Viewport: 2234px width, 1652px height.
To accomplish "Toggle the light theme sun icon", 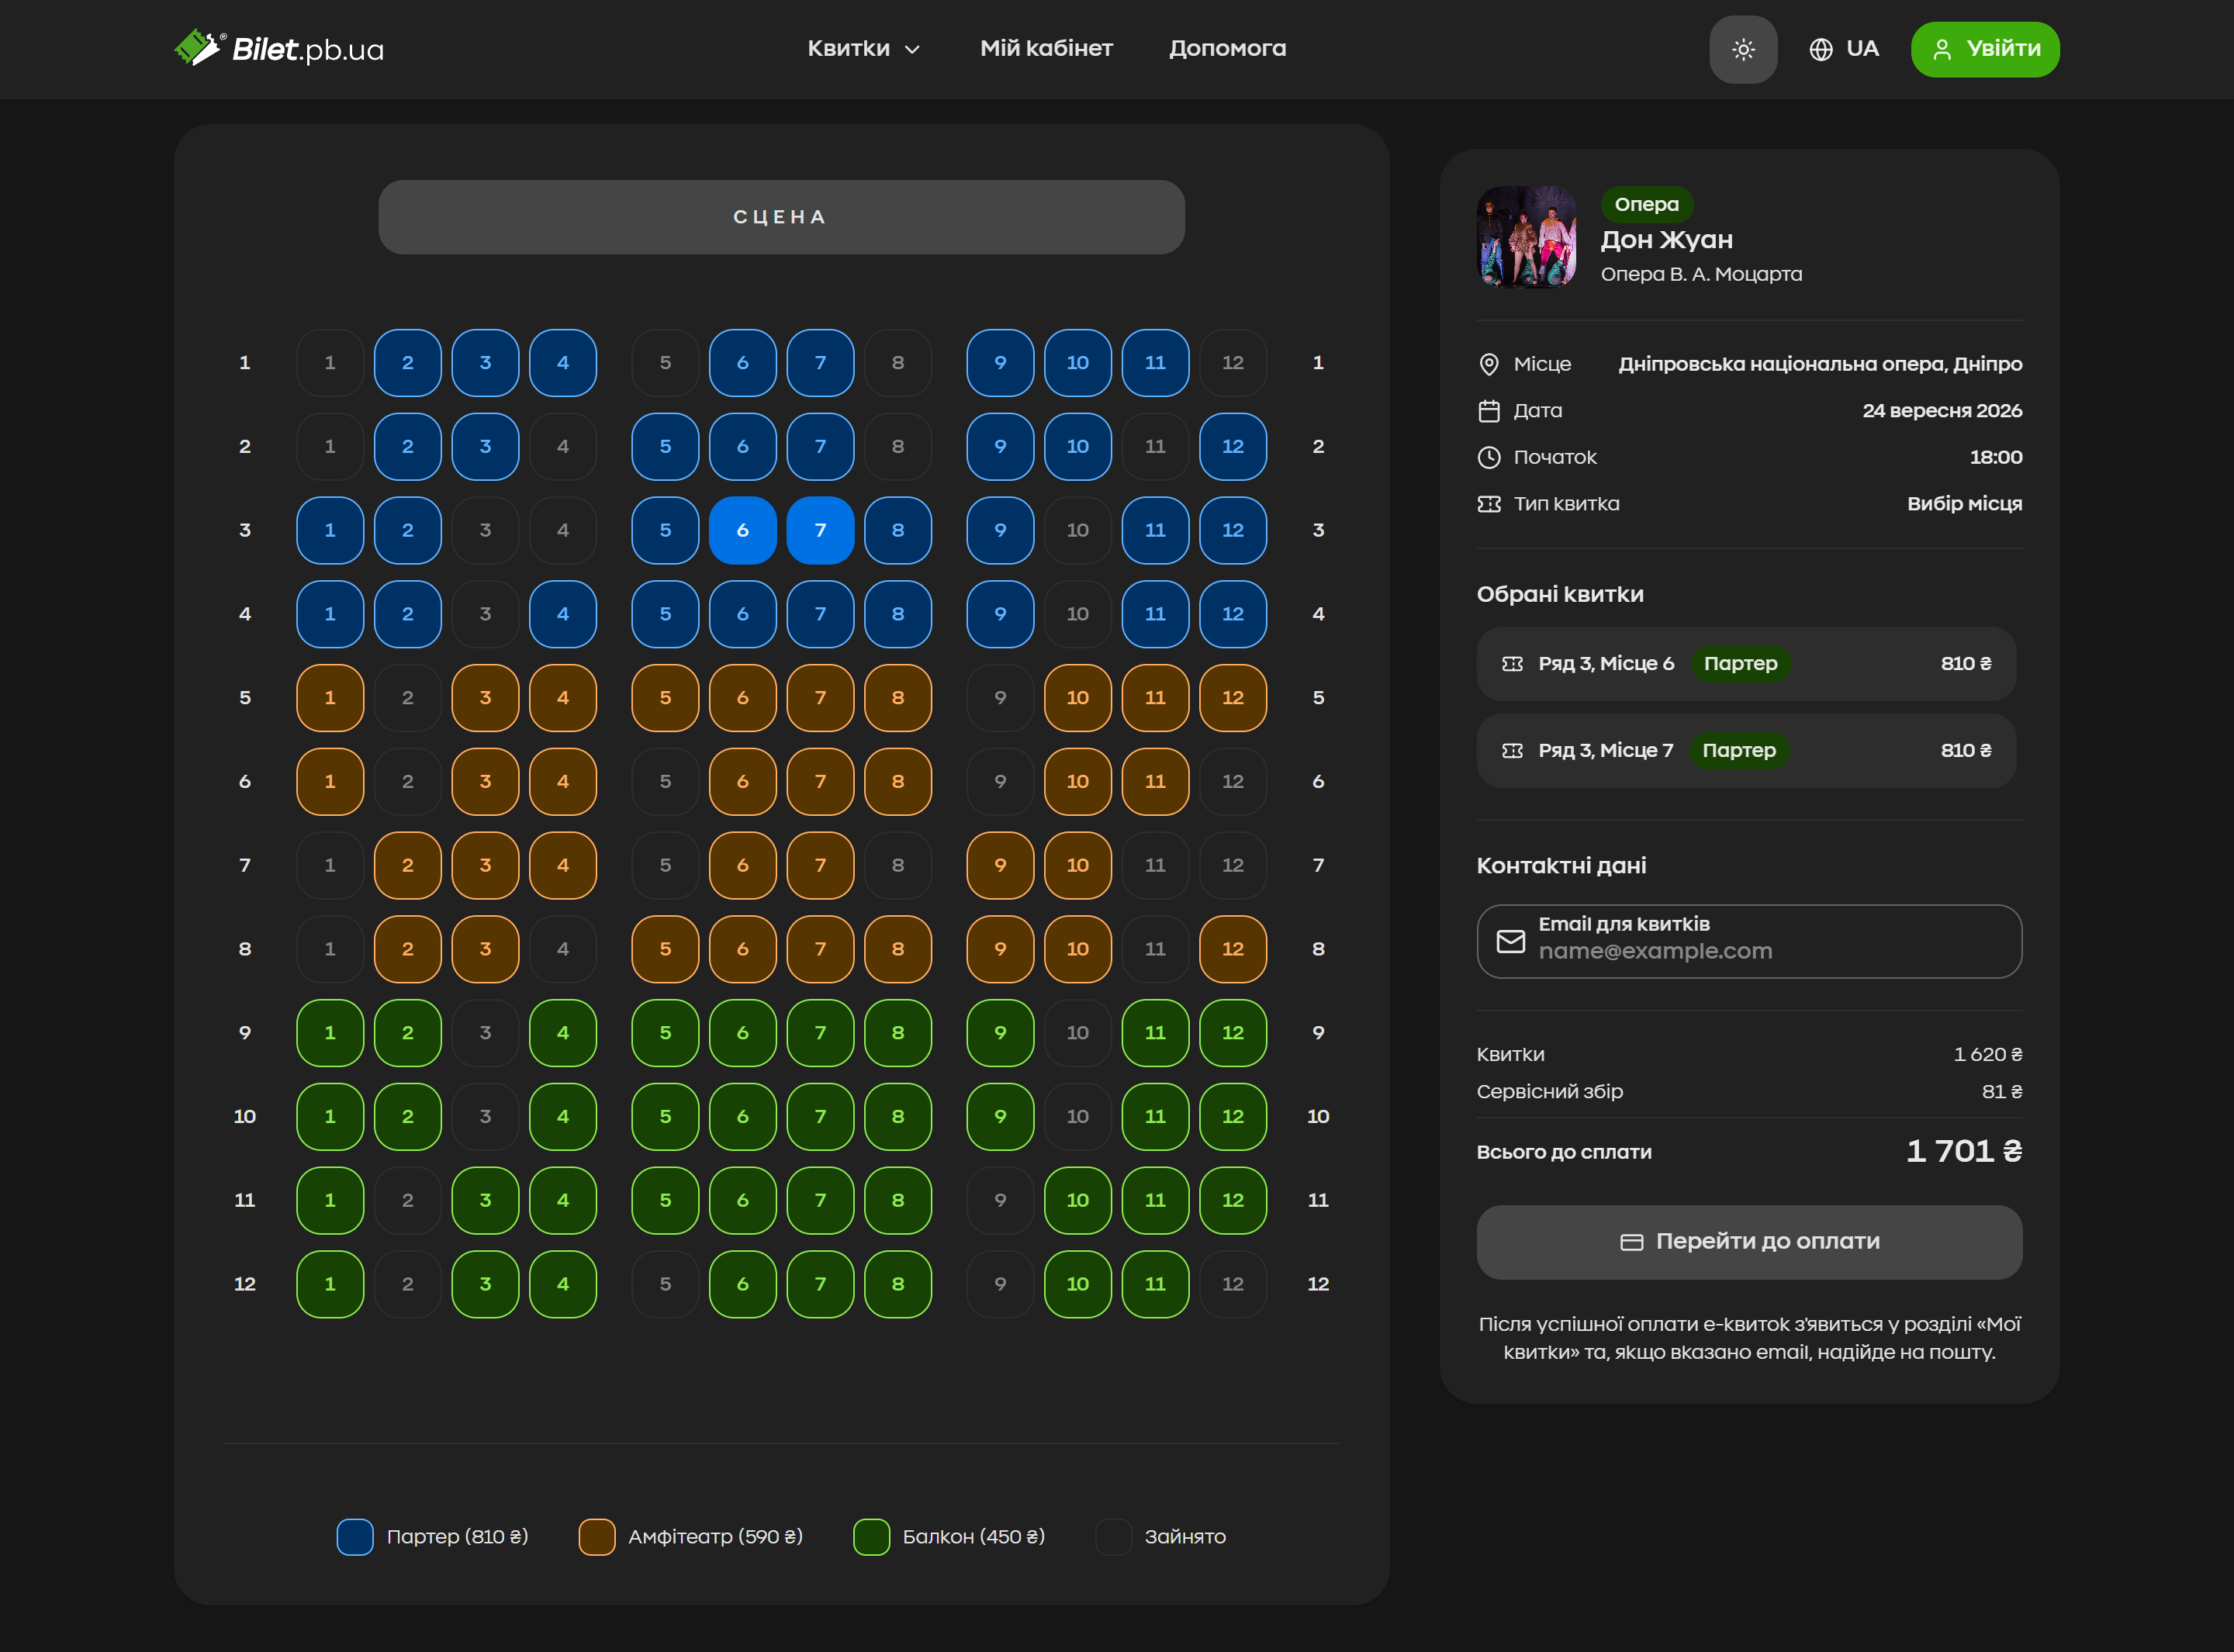I will point(1743,49).
